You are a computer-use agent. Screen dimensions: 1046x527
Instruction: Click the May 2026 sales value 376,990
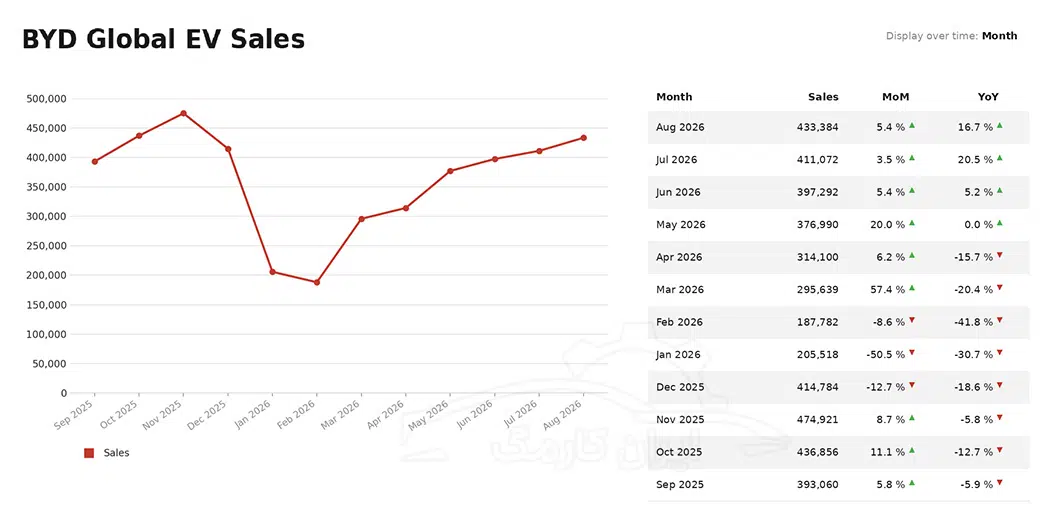click(817, 225)
